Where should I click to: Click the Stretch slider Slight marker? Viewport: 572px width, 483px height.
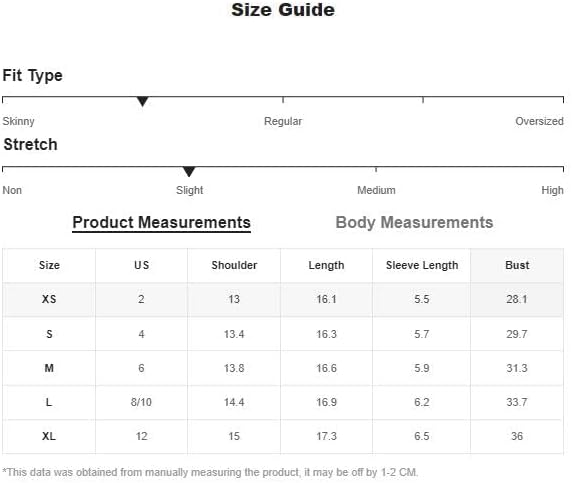(189, 171)
